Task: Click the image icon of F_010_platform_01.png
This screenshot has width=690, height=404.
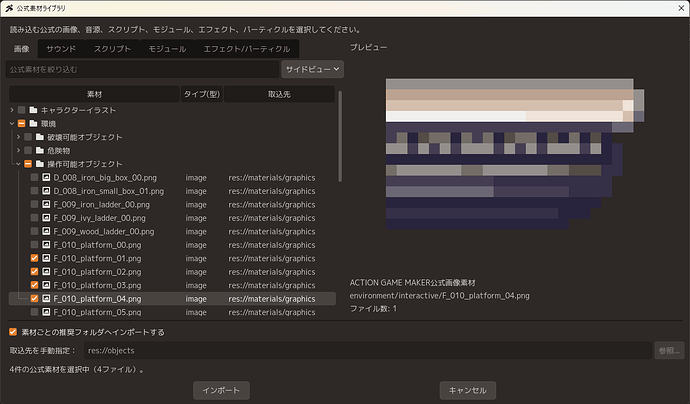Action: click(46, 258)
